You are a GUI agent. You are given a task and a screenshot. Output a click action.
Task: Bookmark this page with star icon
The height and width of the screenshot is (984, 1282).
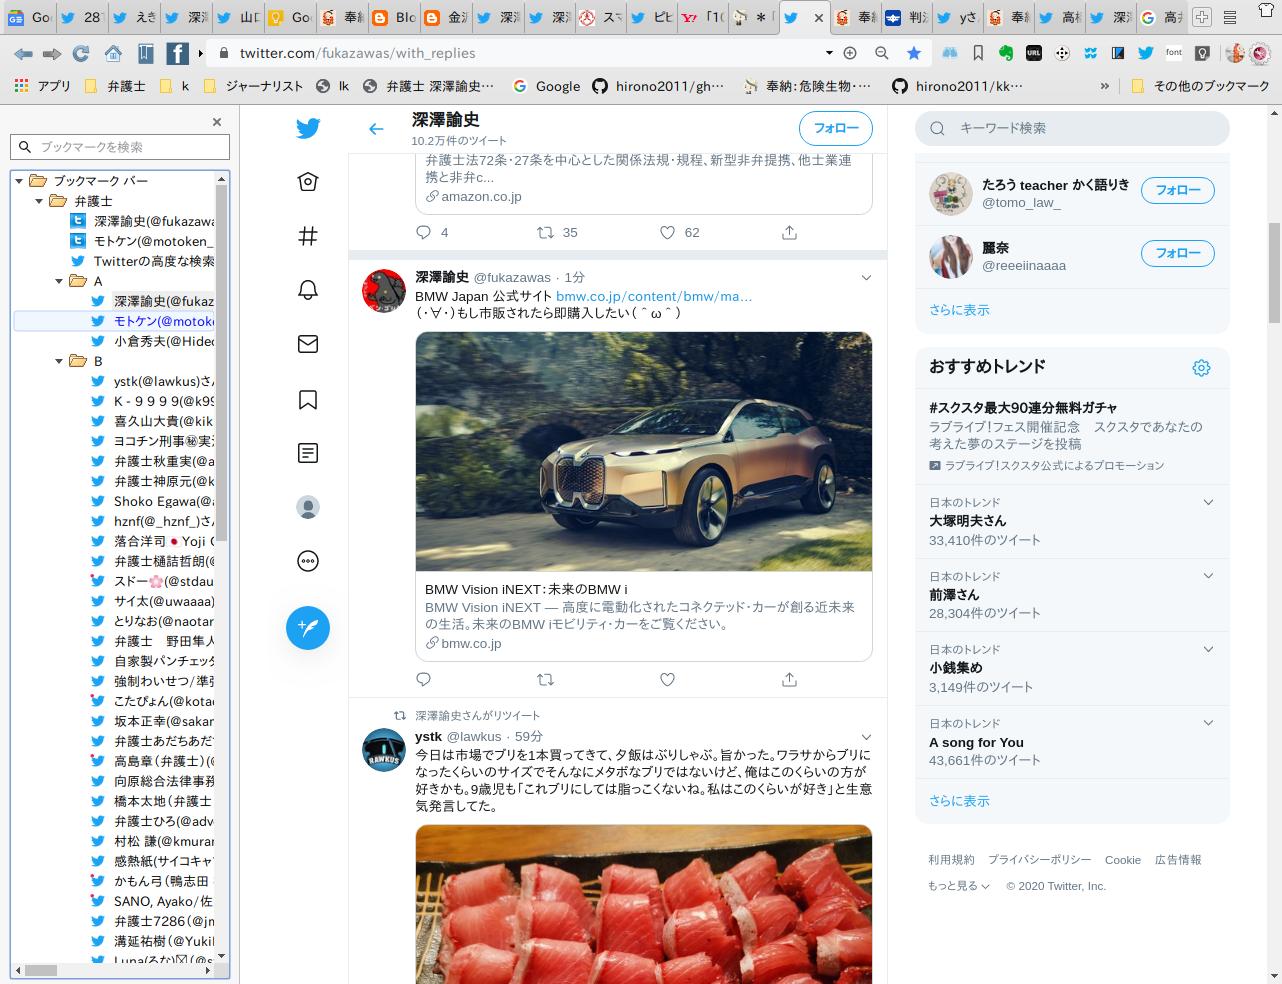click(x=913, y=53)
